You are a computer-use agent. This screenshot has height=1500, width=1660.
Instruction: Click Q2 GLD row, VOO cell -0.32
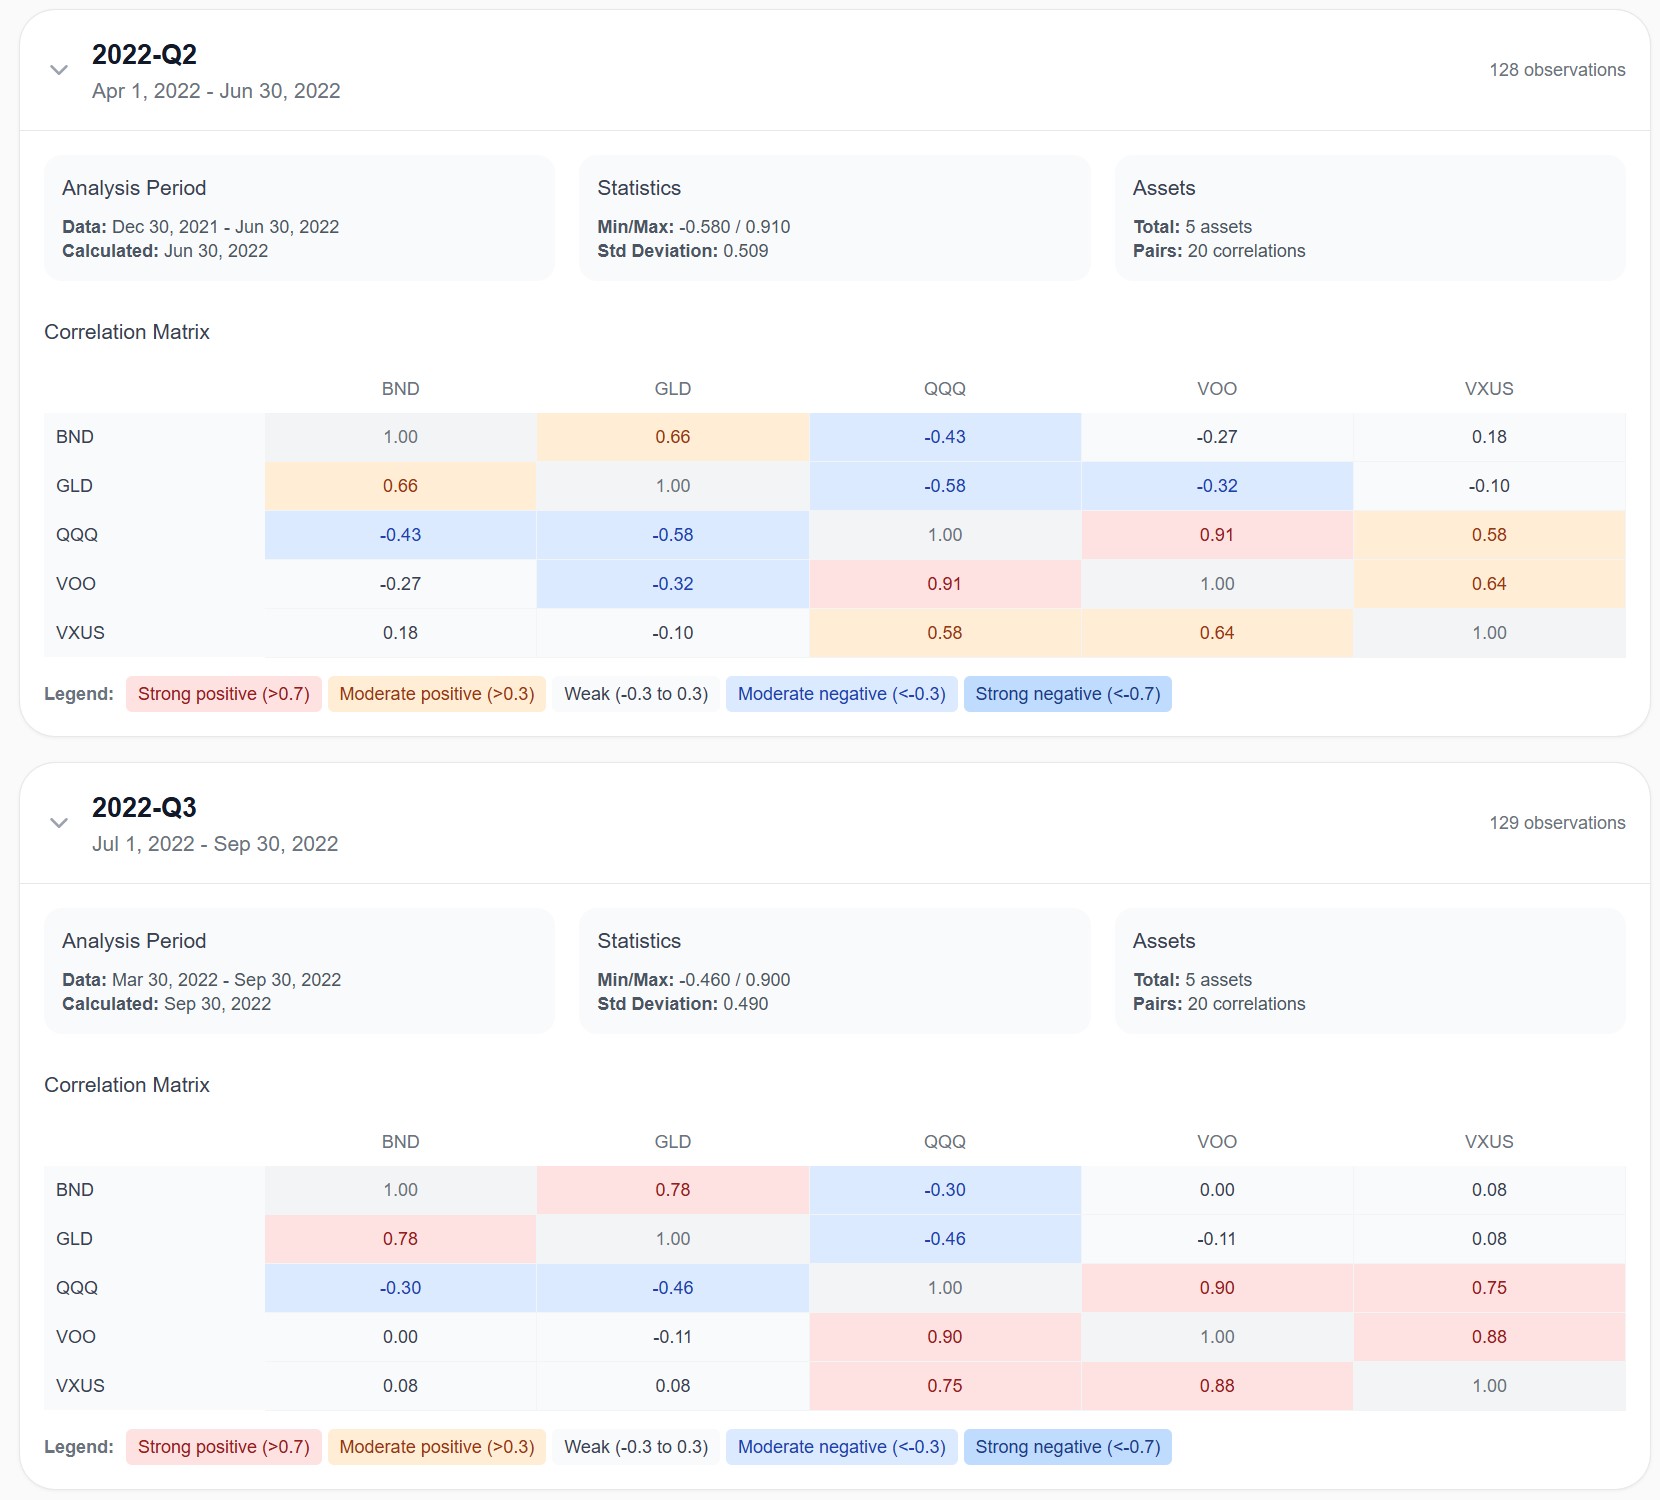(x=1217, y=486)
